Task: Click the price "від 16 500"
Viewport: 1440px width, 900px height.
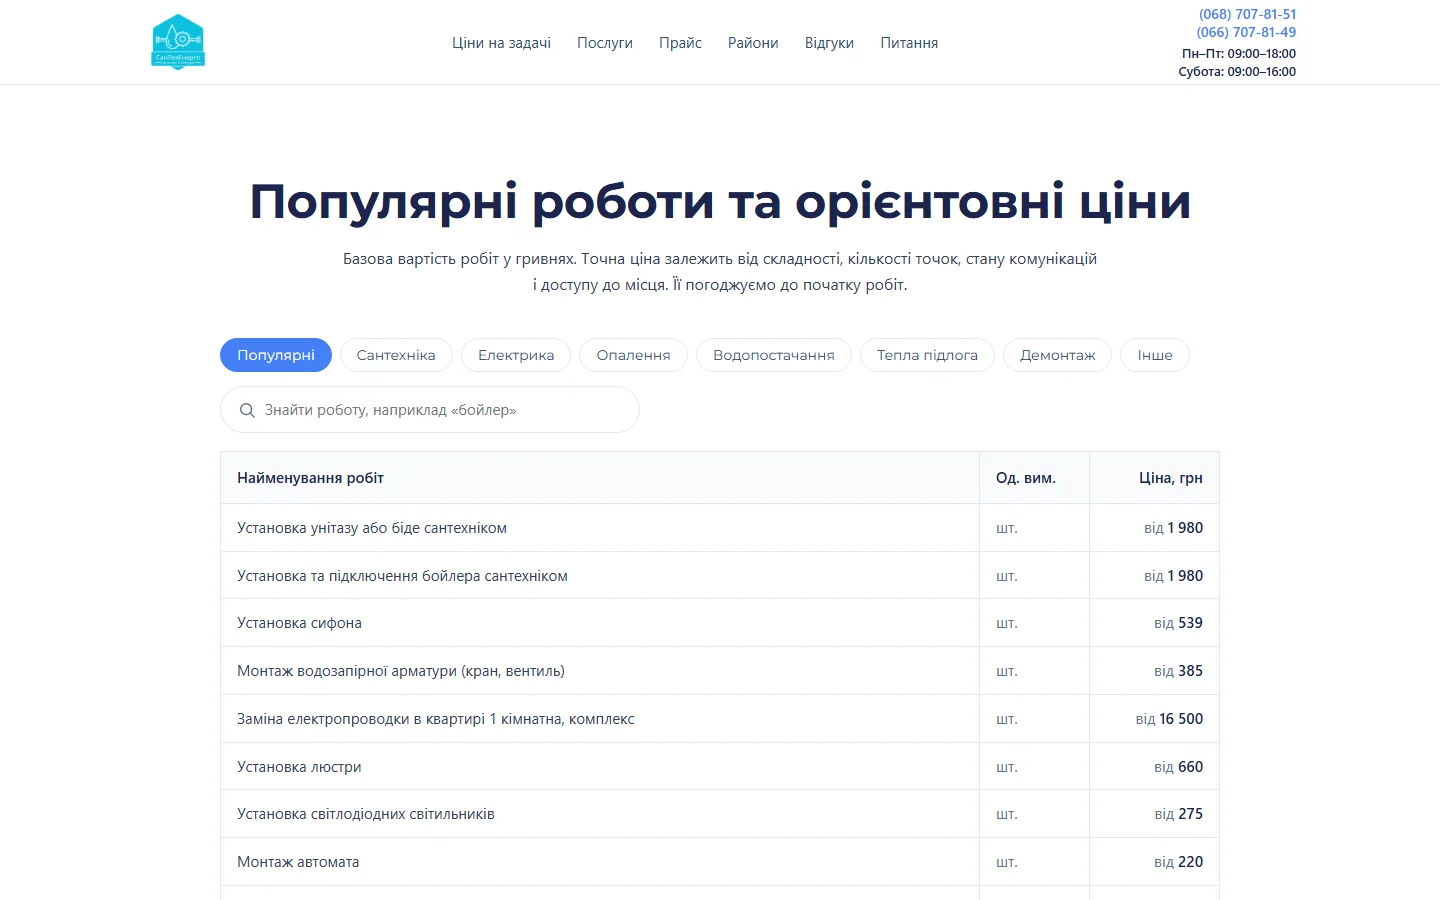Action: [1169, 719]
